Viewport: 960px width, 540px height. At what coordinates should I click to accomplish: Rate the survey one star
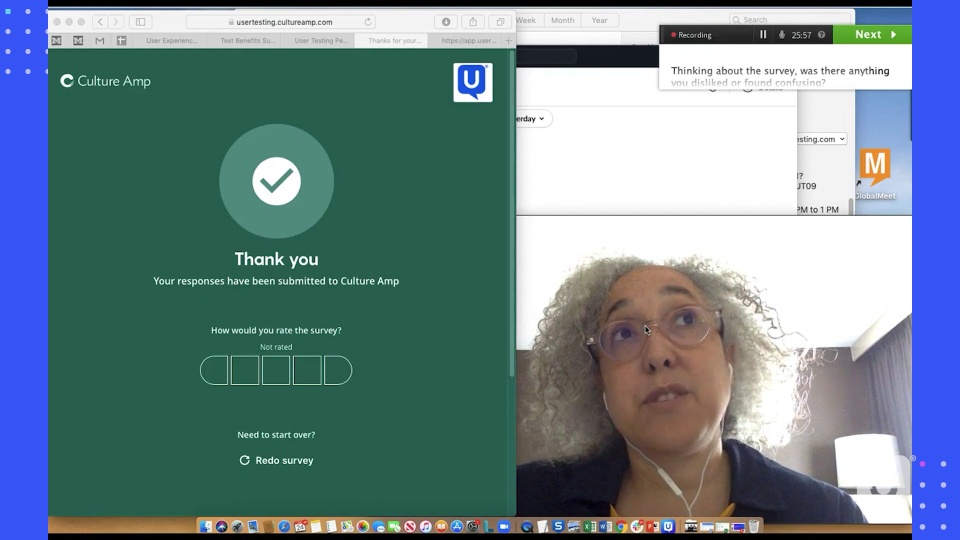pos(214,370)
